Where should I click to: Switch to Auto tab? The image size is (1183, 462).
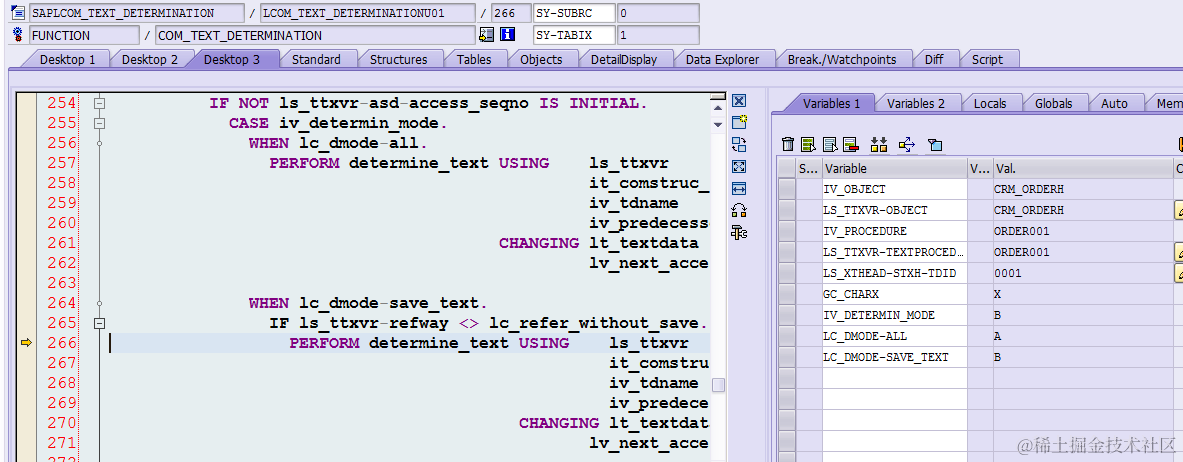1114,103
